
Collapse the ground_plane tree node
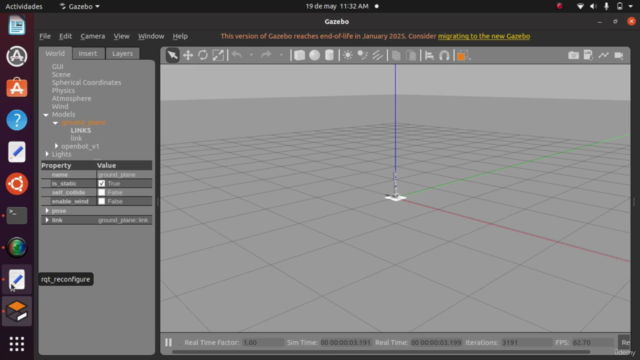tap(55, 122)
